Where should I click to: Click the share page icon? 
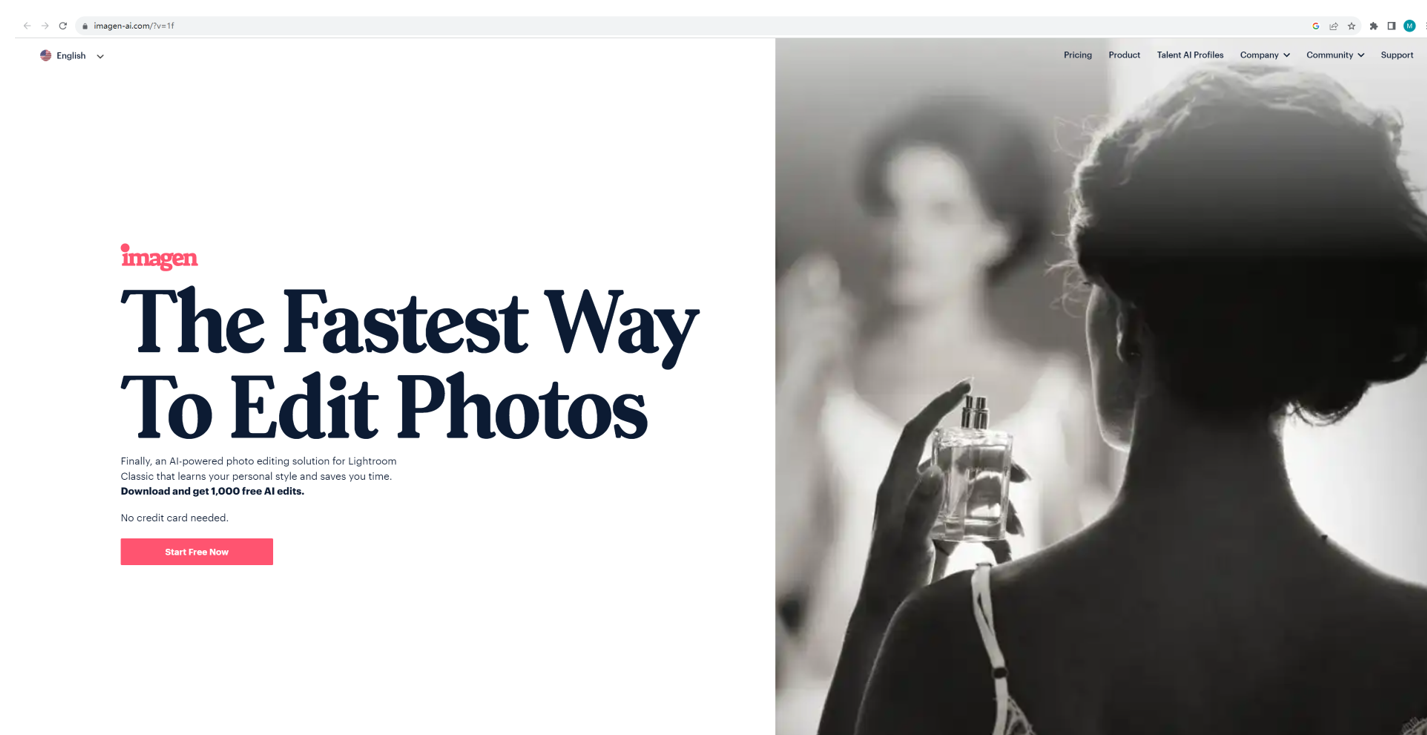pos(1334,26)
